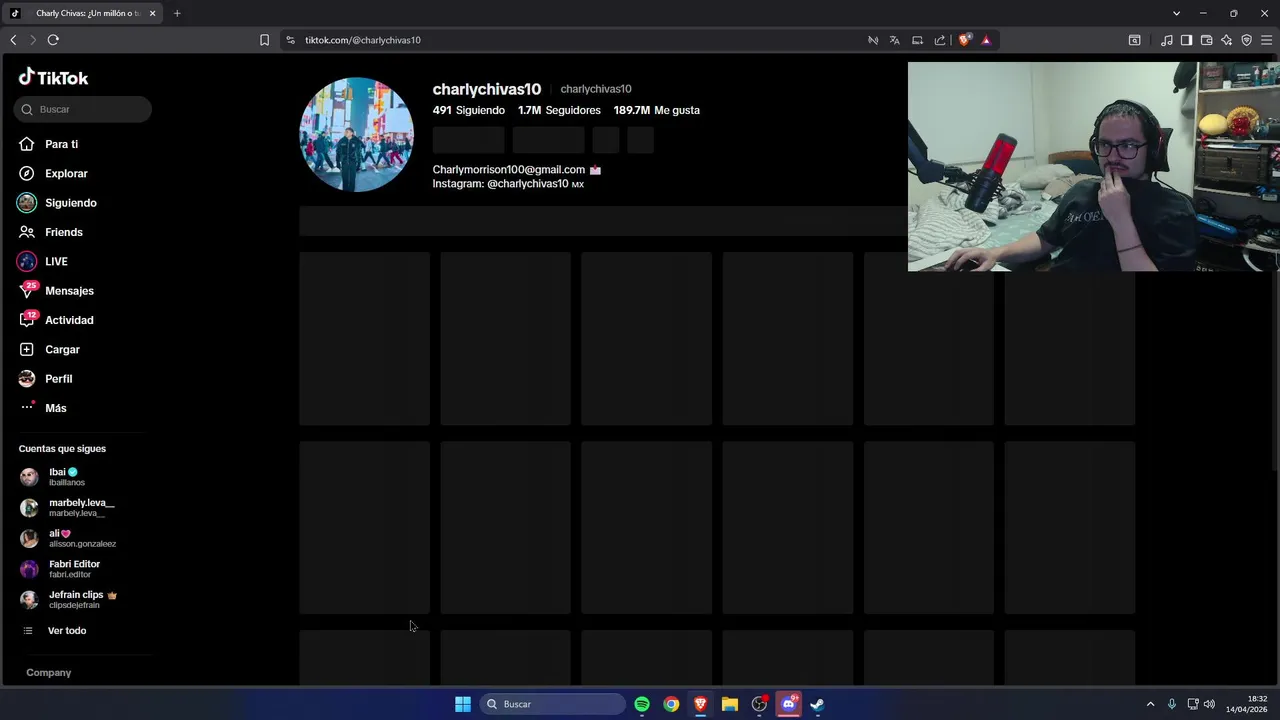Open Mensajes inbox
The width and height of the screenshot is (1280, 720).
pos(69,291)
